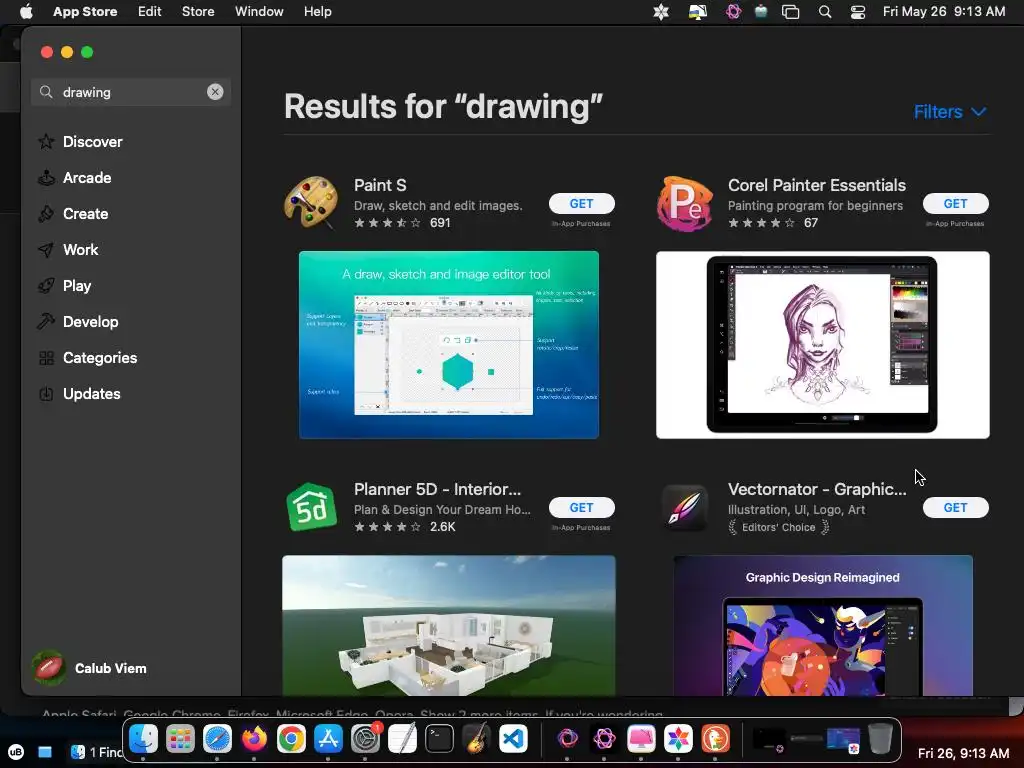Open the Edit menu
This screenshot has height=768, width=1024.
[150, 11]
